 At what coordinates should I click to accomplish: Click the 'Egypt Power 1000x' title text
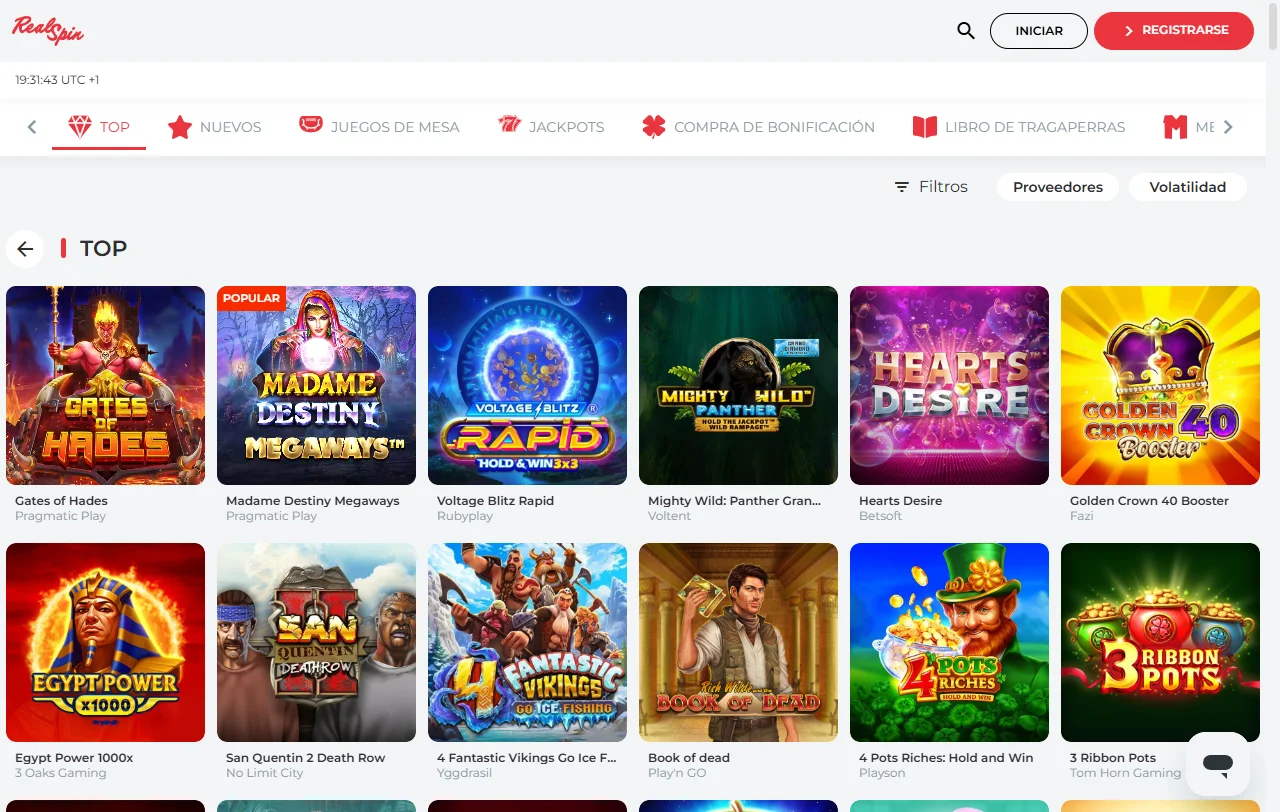(74, 758)
